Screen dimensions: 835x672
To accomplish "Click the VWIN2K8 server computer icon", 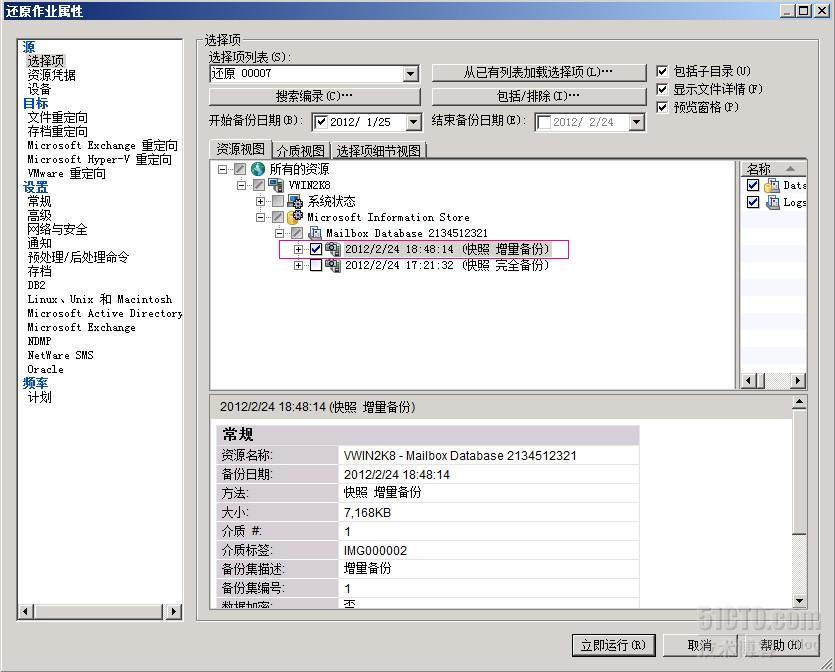I will click(x=276, y=185).
